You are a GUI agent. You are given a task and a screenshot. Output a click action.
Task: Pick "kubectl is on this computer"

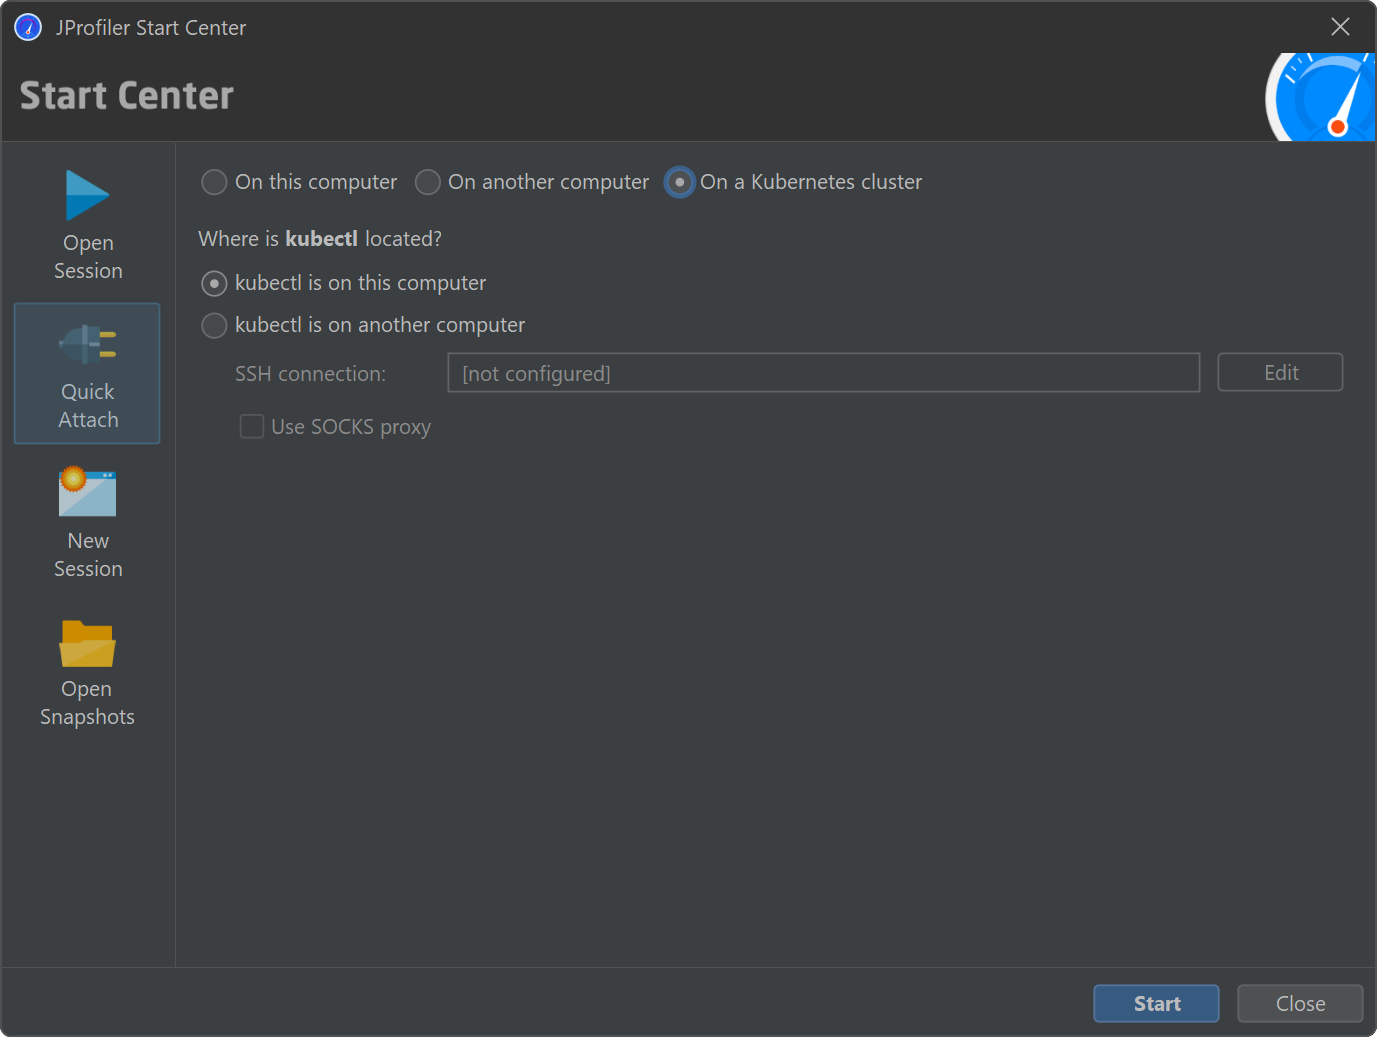[214, 284]
